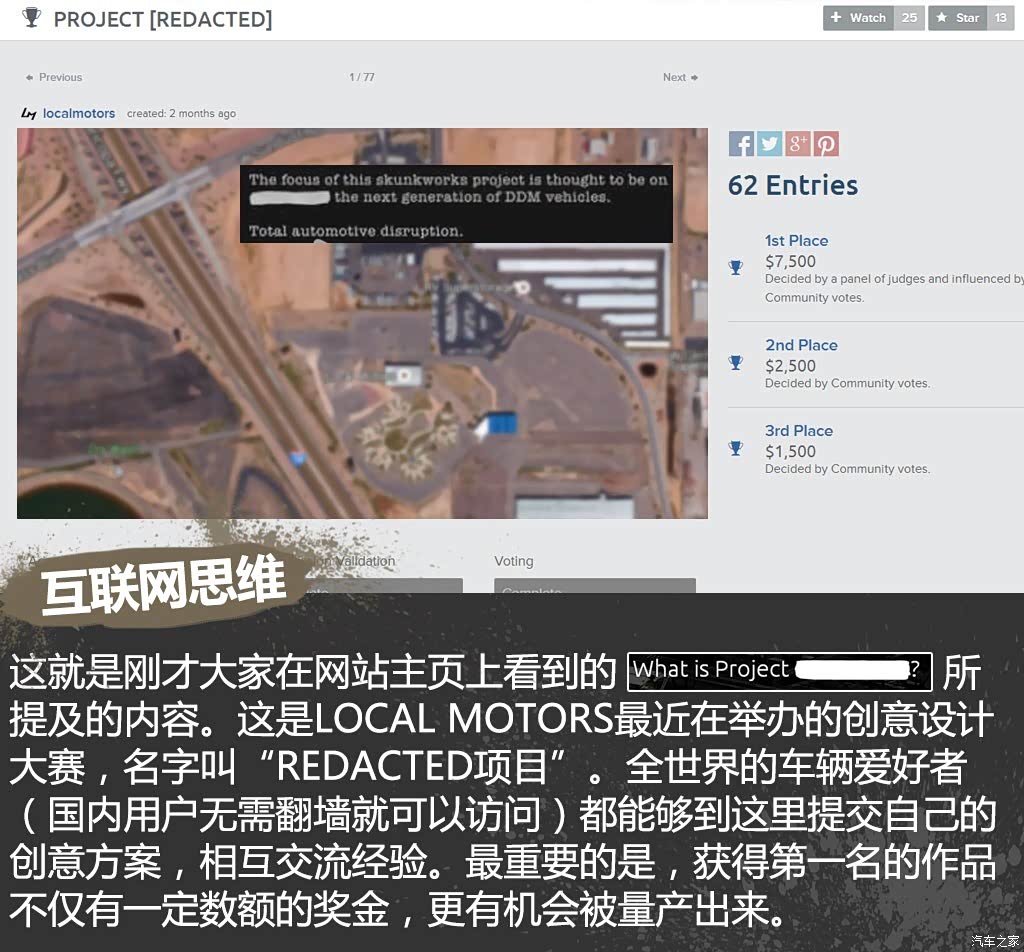Open the star count 13

coord(1000,18)
